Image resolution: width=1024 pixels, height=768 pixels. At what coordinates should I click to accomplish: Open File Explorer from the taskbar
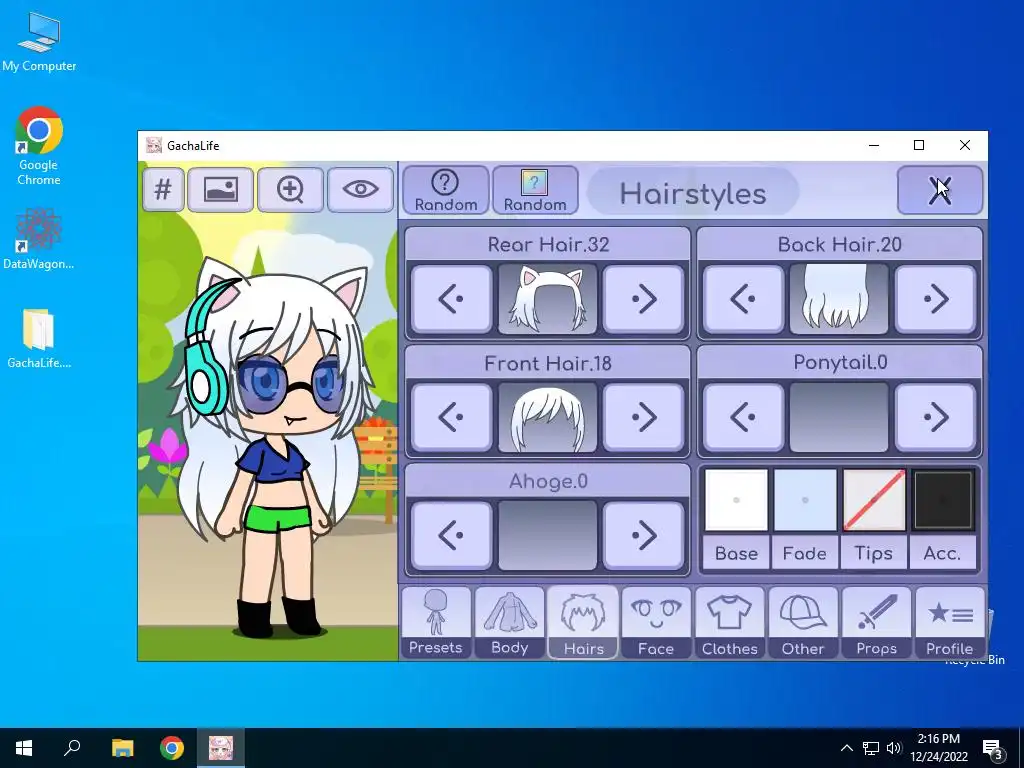click(122, 748)
